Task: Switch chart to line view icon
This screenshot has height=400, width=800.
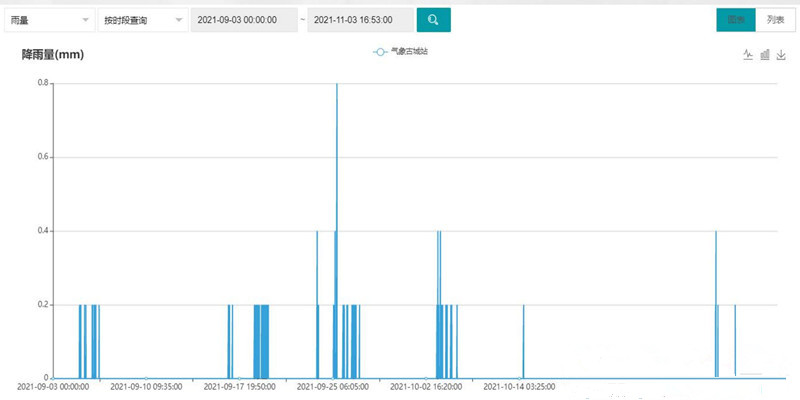Action: (747, 55)
